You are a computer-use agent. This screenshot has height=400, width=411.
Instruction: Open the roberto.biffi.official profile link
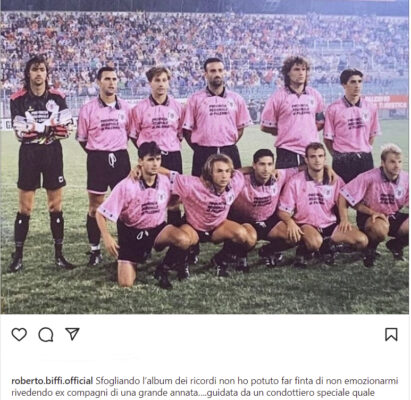click(52, 381)
